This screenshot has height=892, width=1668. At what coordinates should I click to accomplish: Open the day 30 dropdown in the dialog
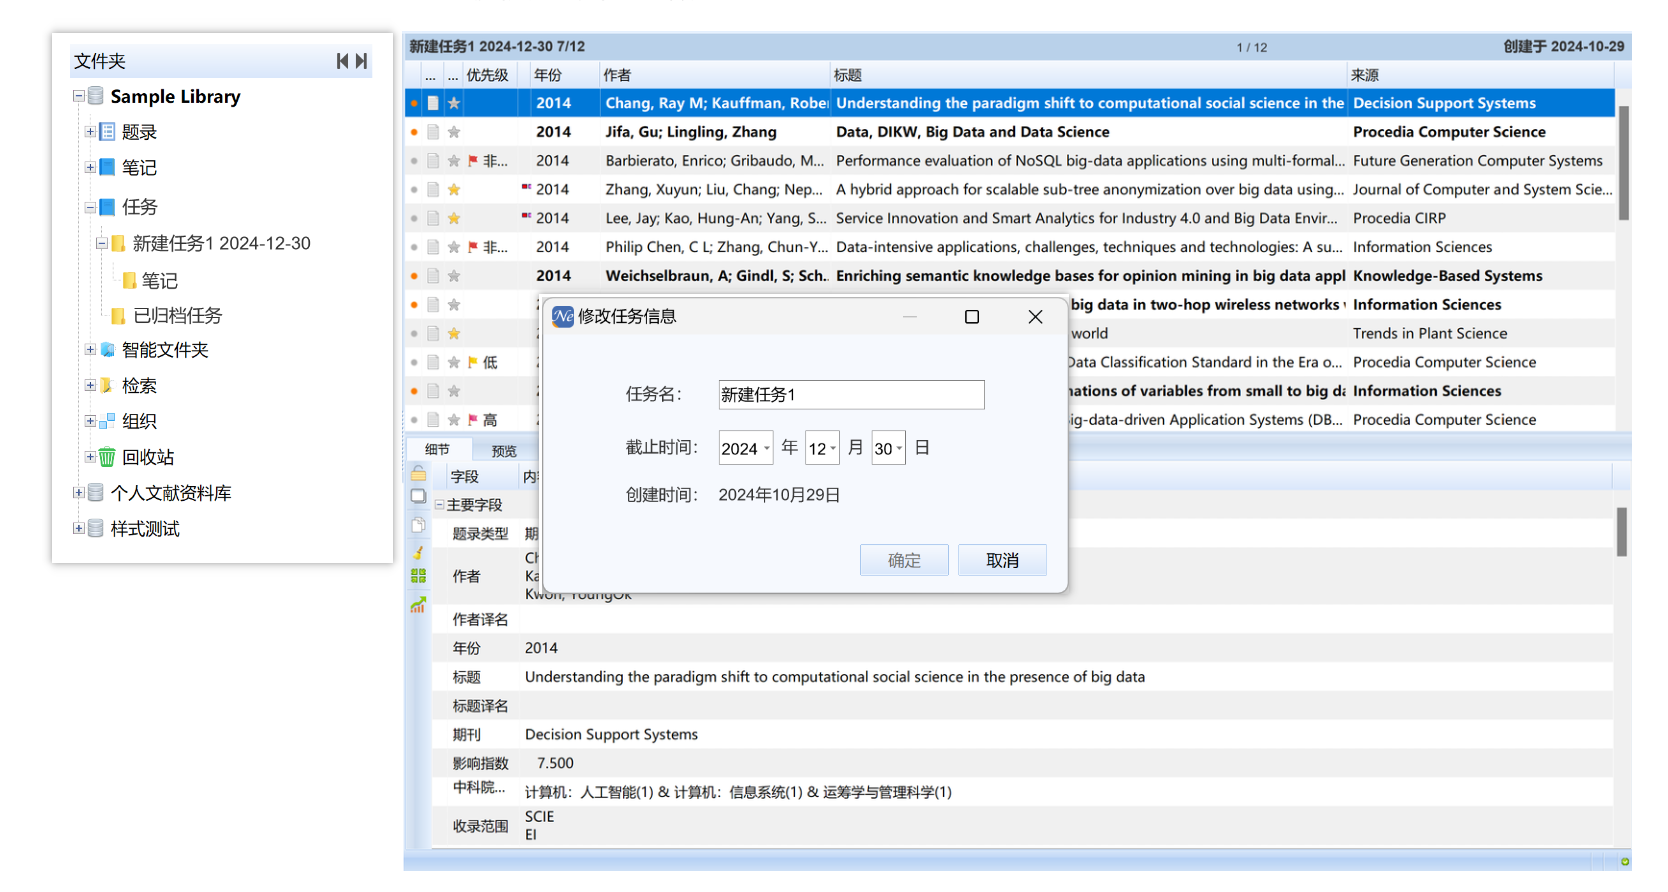pos(900,448)
